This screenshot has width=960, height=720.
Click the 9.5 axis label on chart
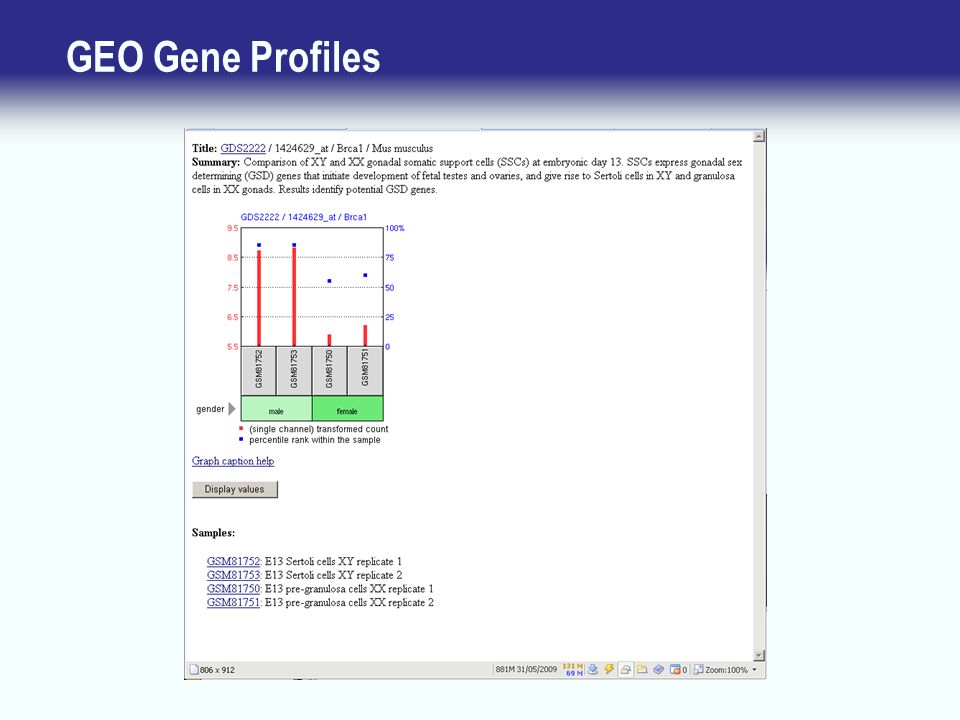tap(233, 228)
